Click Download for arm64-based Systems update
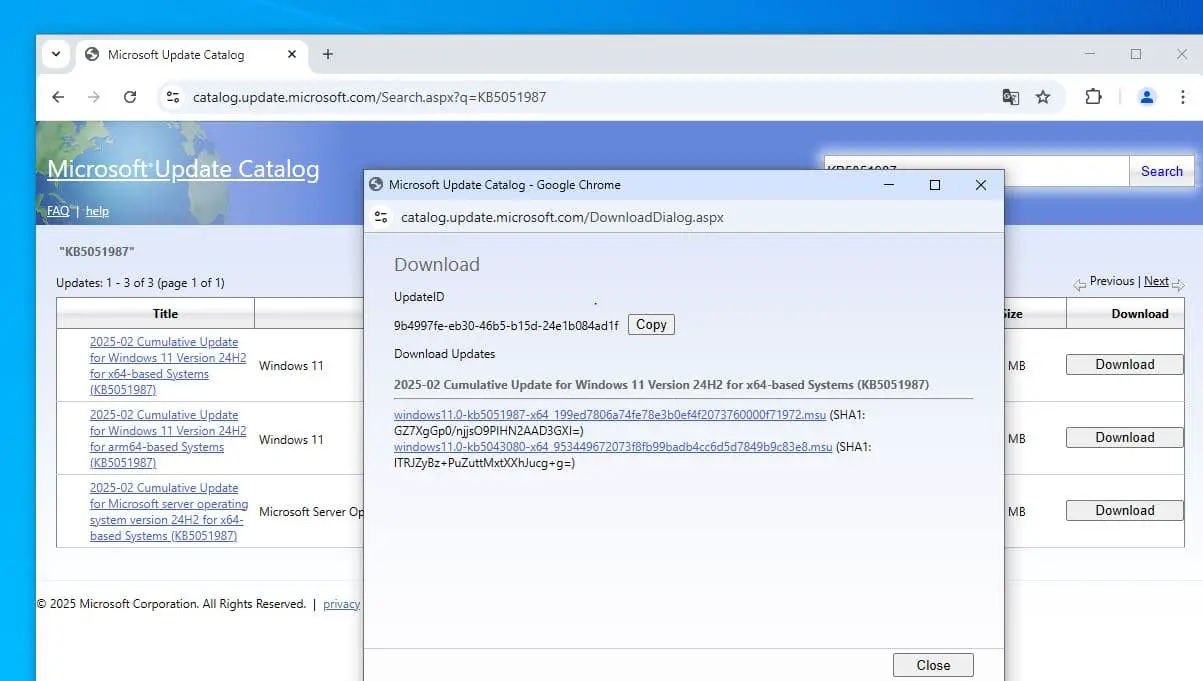The width and height of the screenshot is (1203, 681). point(1124,438)
